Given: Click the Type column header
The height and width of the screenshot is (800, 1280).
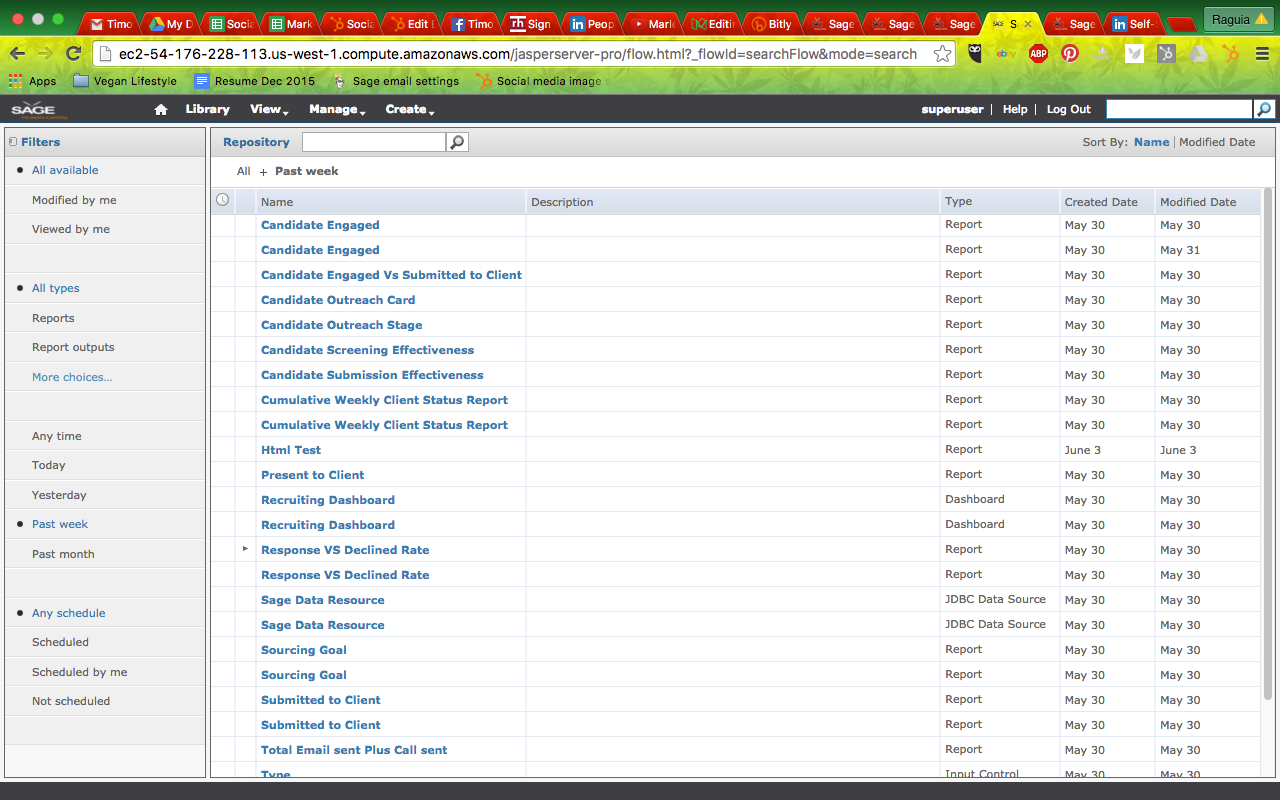Looking at the screenshot, I should pyautogui.click(x=1000, y=202).
